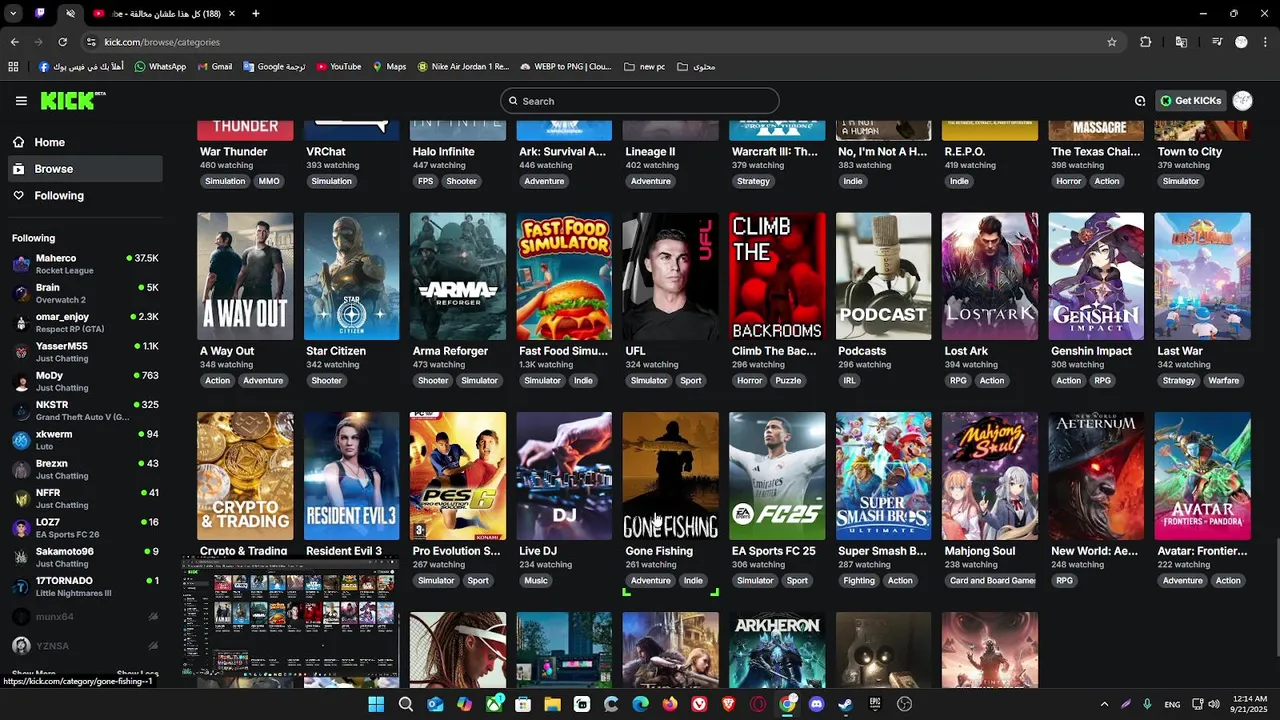The width and height of the screenshot is (1280, 720).
Task: Open the New World Aeternum cover
Action: 1096,476
